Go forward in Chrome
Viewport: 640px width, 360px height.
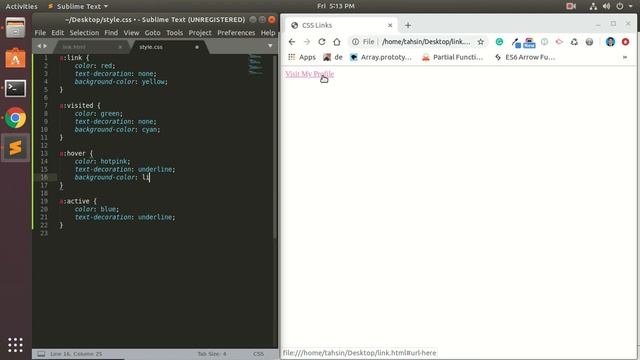tap(307, 42)
